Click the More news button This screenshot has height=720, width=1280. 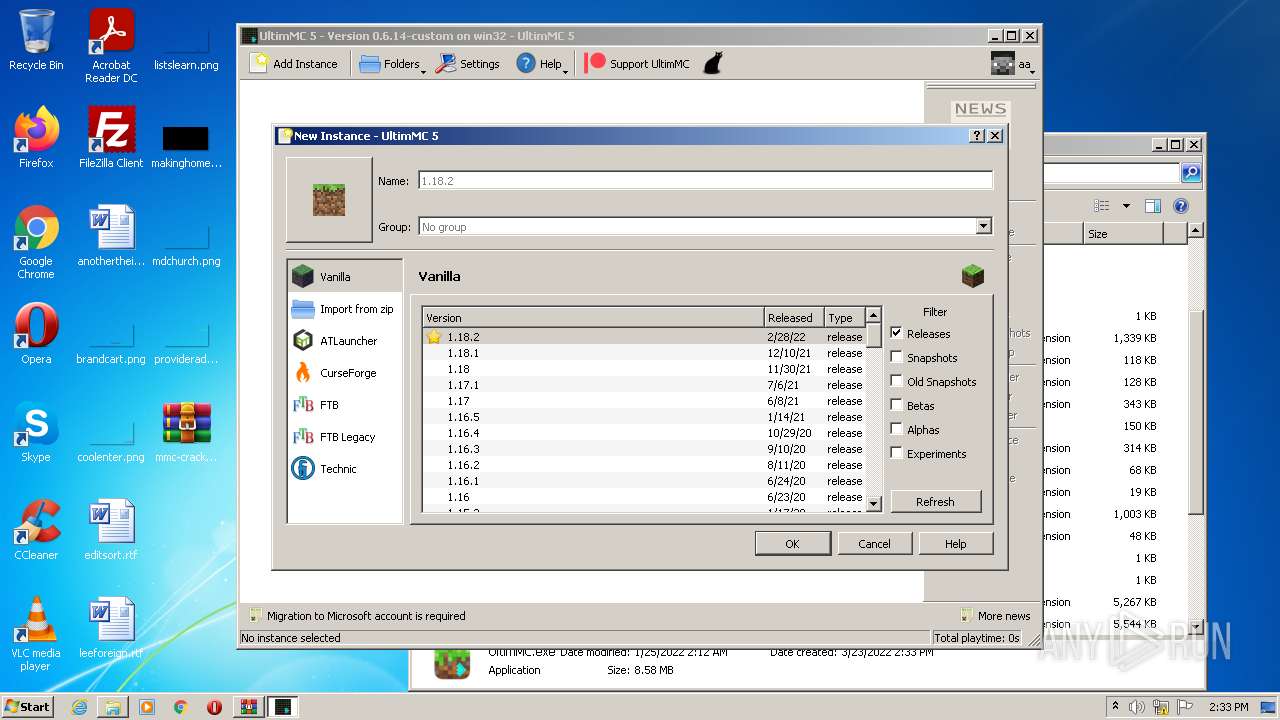coord(995,616)
